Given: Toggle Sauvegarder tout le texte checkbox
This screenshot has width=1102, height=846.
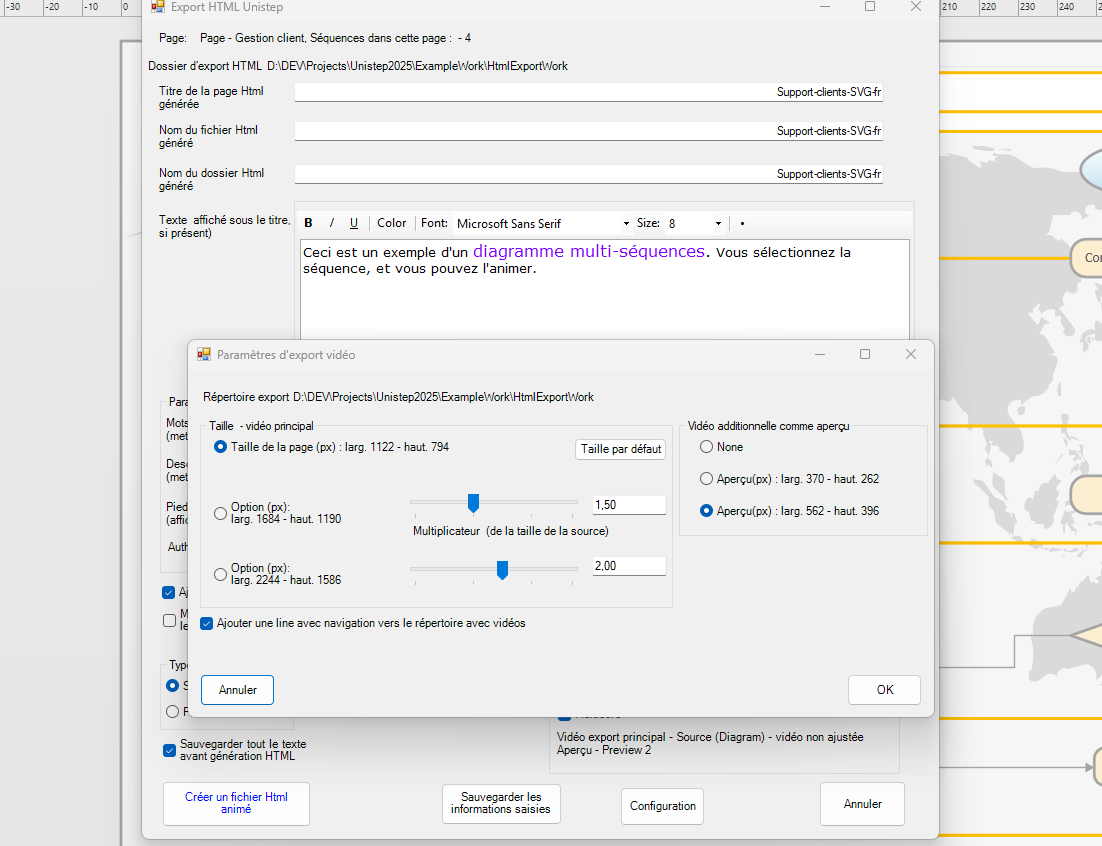Looking at the screenshot, I should click(169, 750).
